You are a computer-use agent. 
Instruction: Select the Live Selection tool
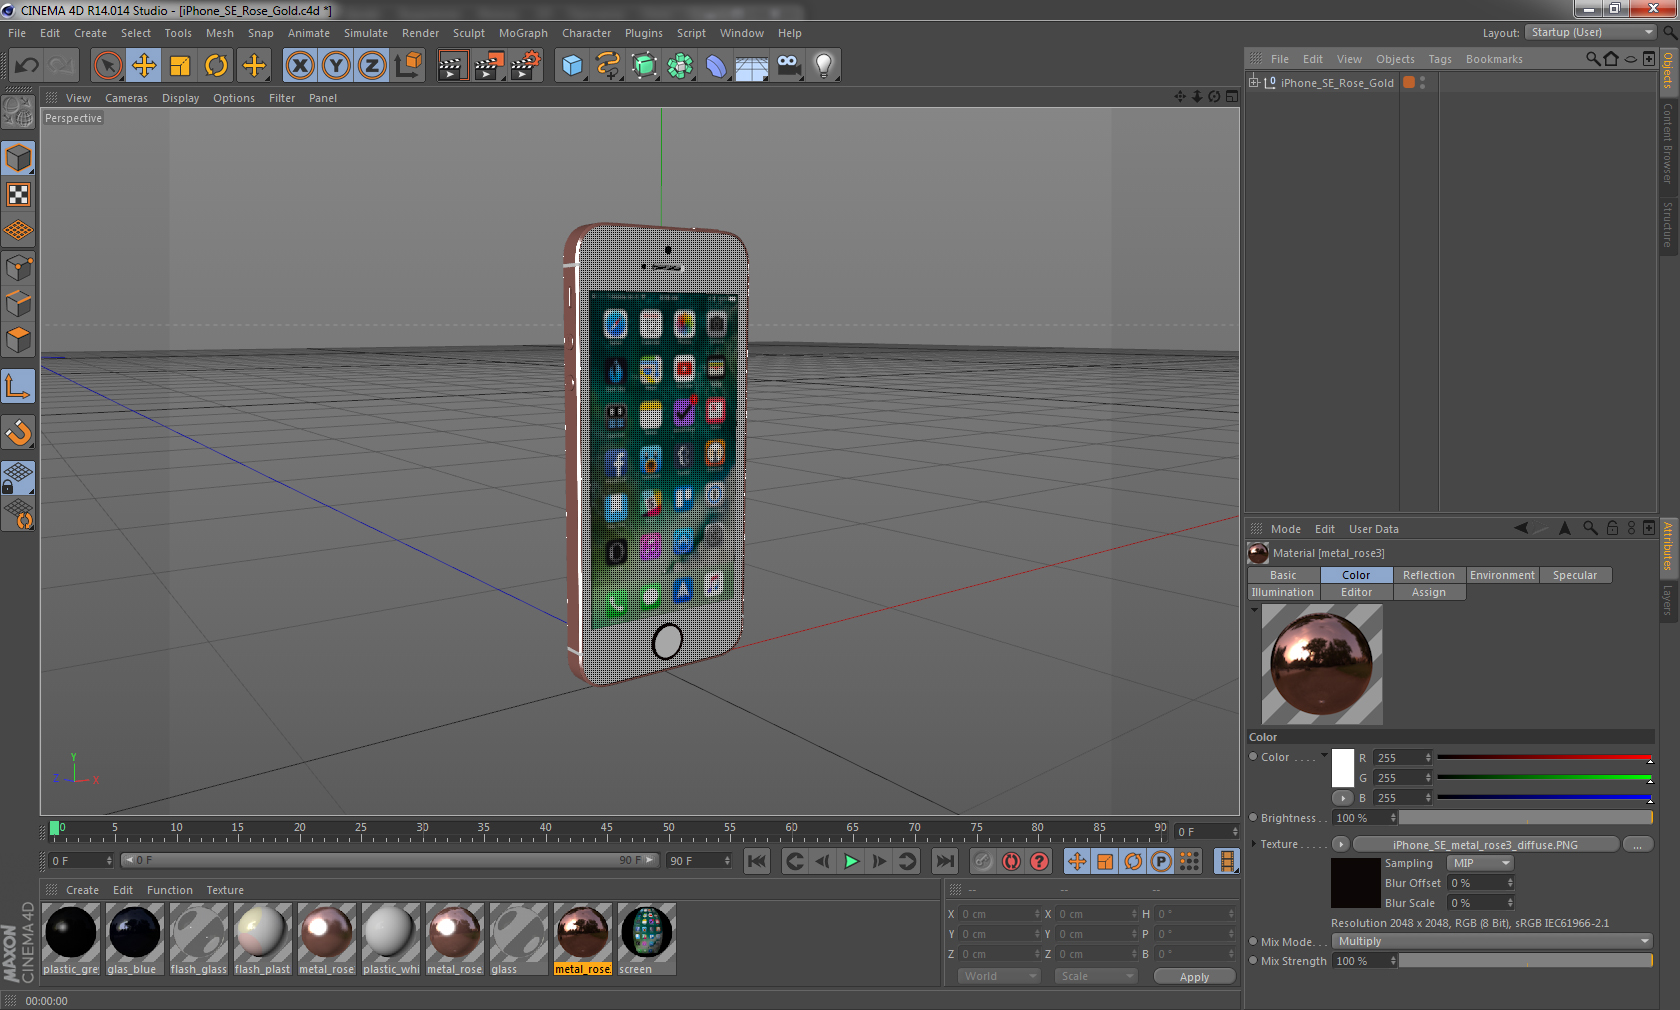coord(108,66)
